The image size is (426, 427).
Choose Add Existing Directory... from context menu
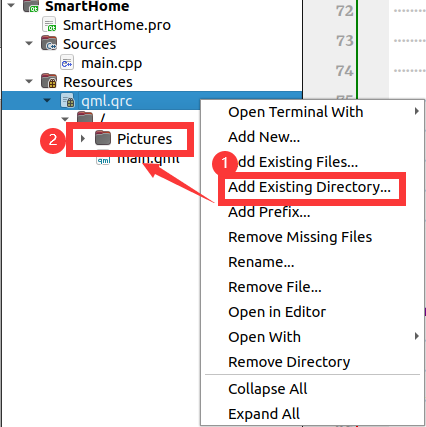[x=309, y=187]
